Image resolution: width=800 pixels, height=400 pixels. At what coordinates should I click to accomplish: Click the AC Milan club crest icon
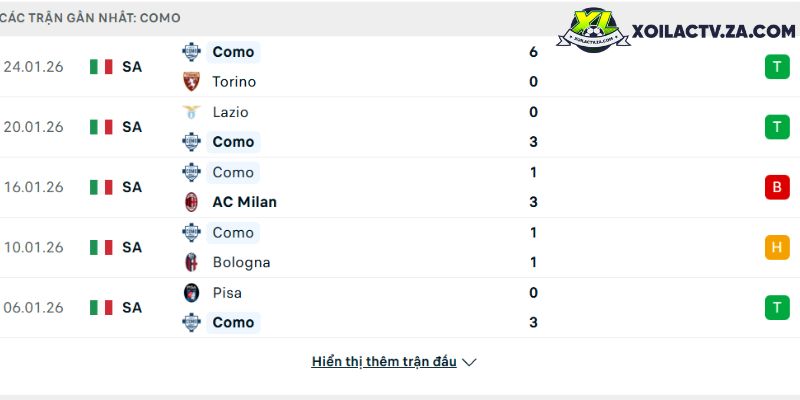pos(191,202)
